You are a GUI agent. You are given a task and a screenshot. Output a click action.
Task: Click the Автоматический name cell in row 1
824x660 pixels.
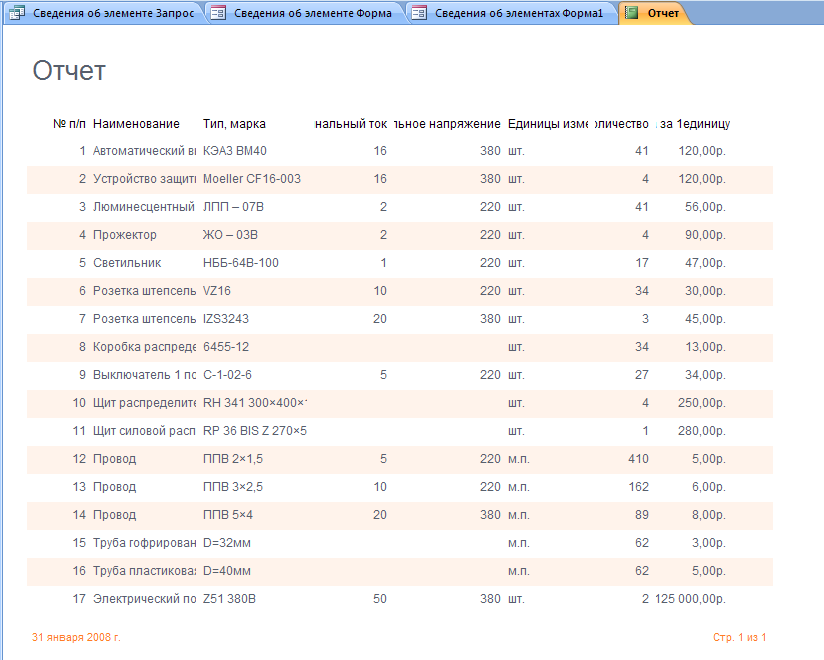point(145,151)
